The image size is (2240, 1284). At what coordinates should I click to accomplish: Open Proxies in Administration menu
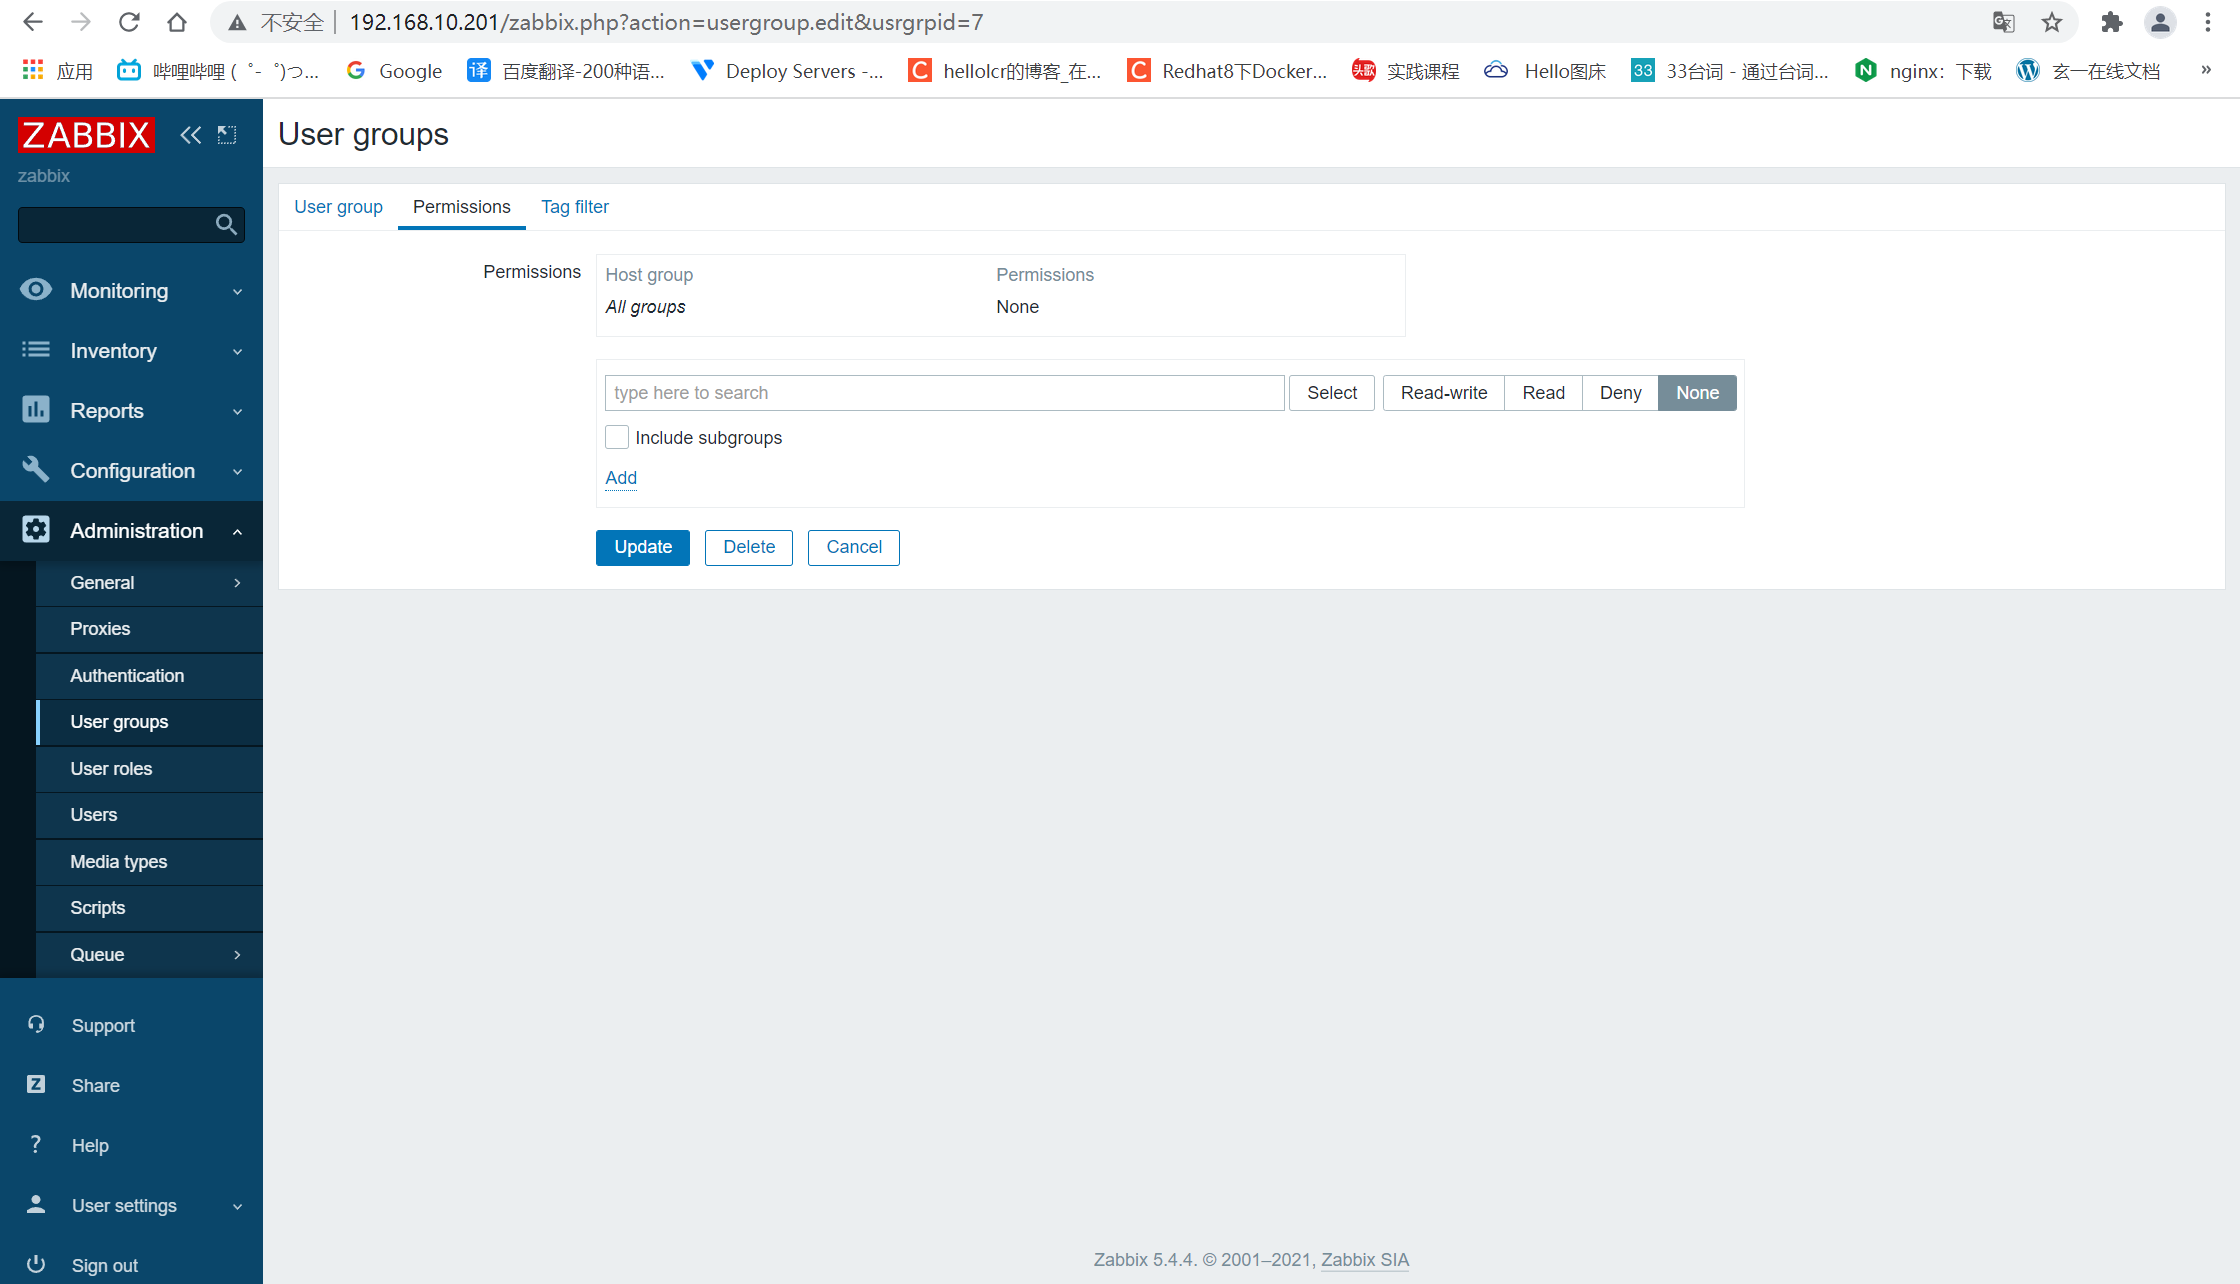pos(150,629)
